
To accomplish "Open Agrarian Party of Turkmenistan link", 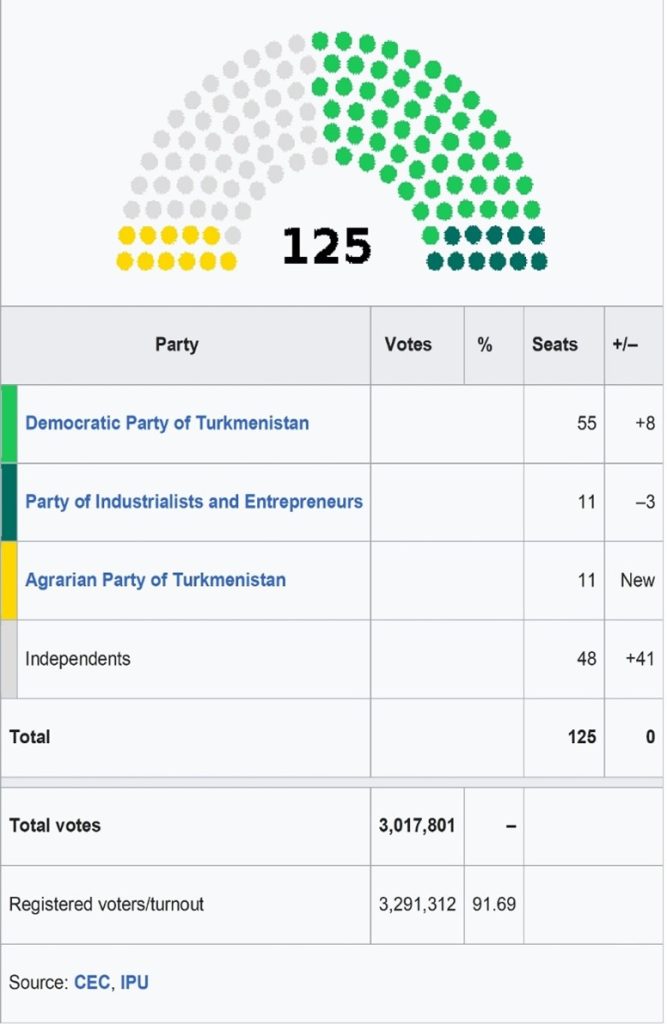I will [155, 580].
